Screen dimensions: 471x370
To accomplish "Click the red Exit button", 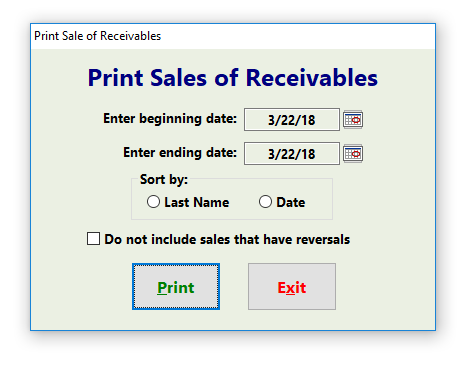I will [292, 287].
